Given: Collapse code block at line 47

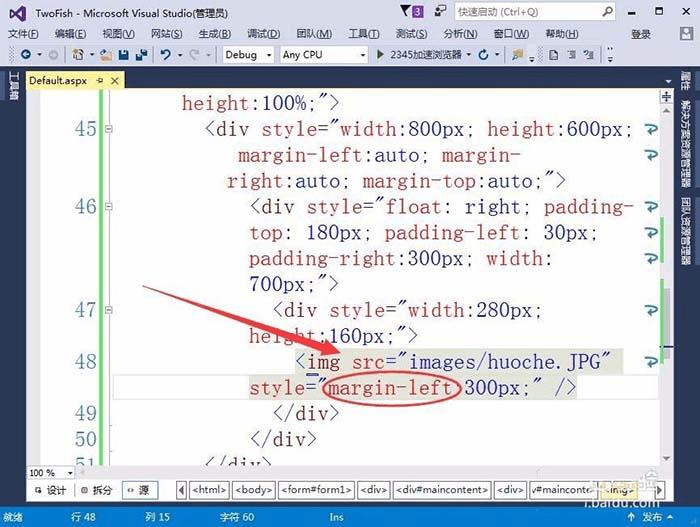Looking at the screenshot, I should 108,310.
